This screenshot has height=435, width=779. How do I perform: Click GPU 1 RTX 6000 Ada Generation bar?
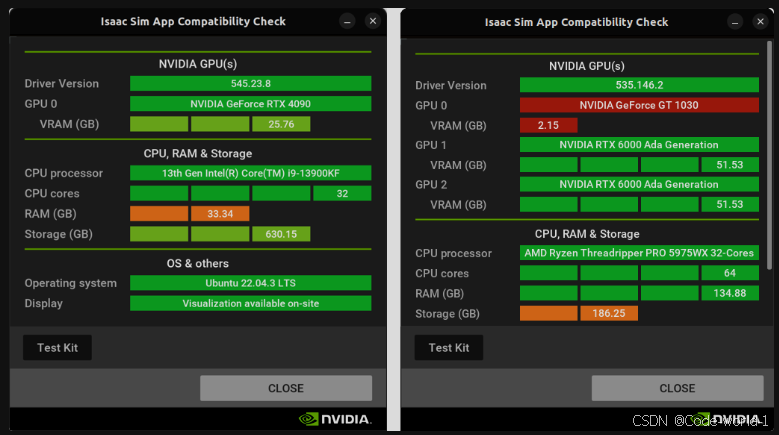(x=639, y=145)
